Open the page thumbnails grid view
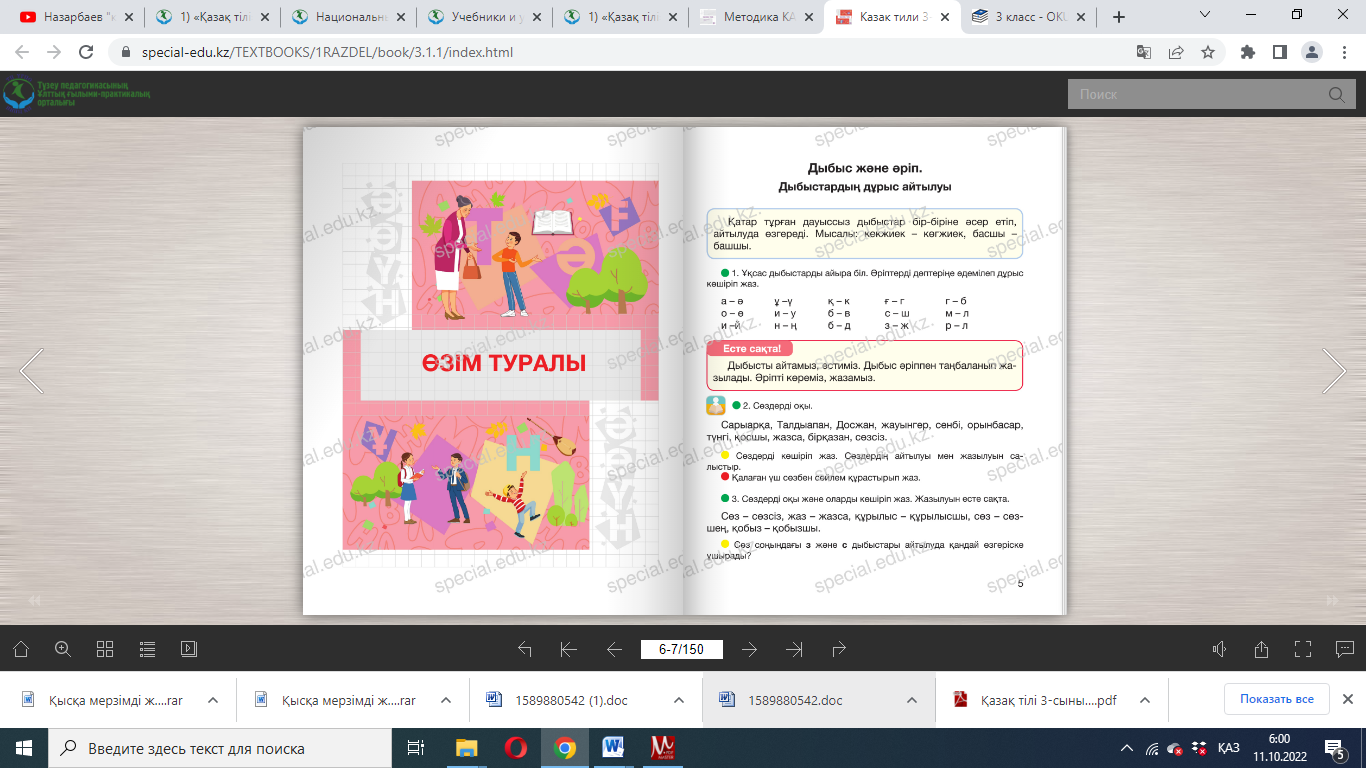1366x768 pixels. coord(105,649)
